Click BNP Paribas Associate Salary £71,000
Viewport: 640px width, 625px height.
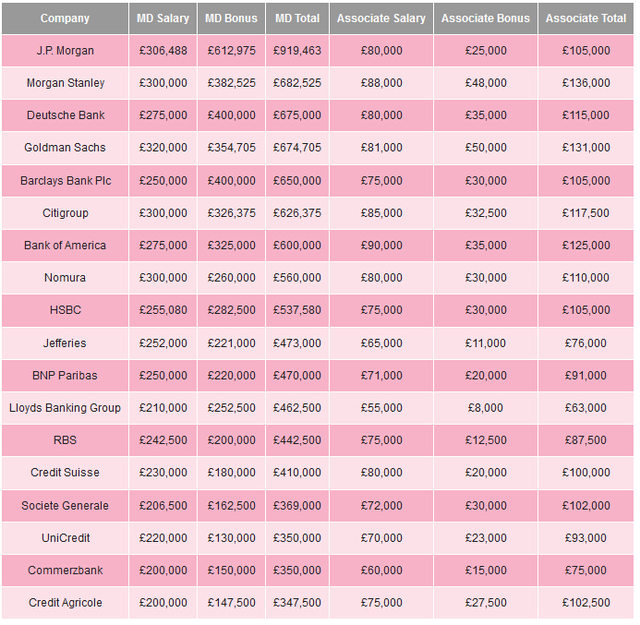click(381, 376)
